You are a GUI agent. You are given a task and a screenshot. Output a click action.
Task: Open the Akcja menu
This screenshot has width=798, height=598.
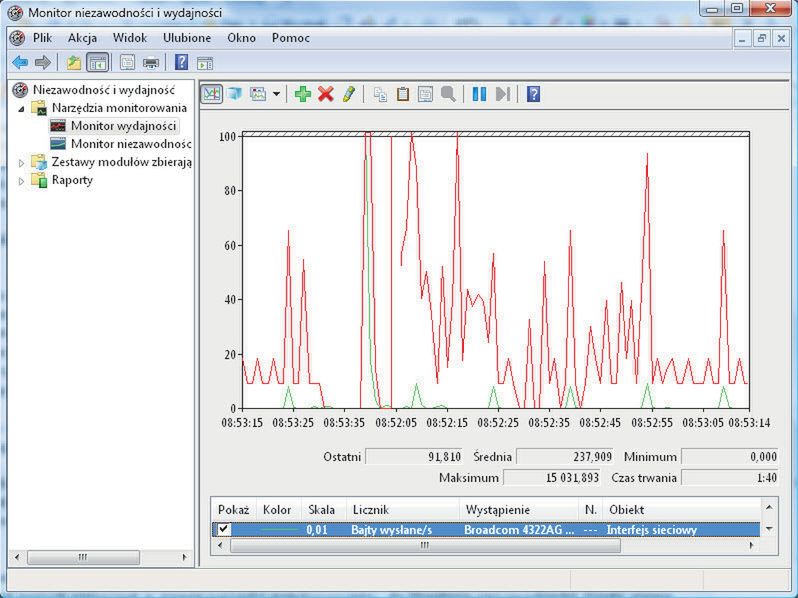click(x=82, y=38)
